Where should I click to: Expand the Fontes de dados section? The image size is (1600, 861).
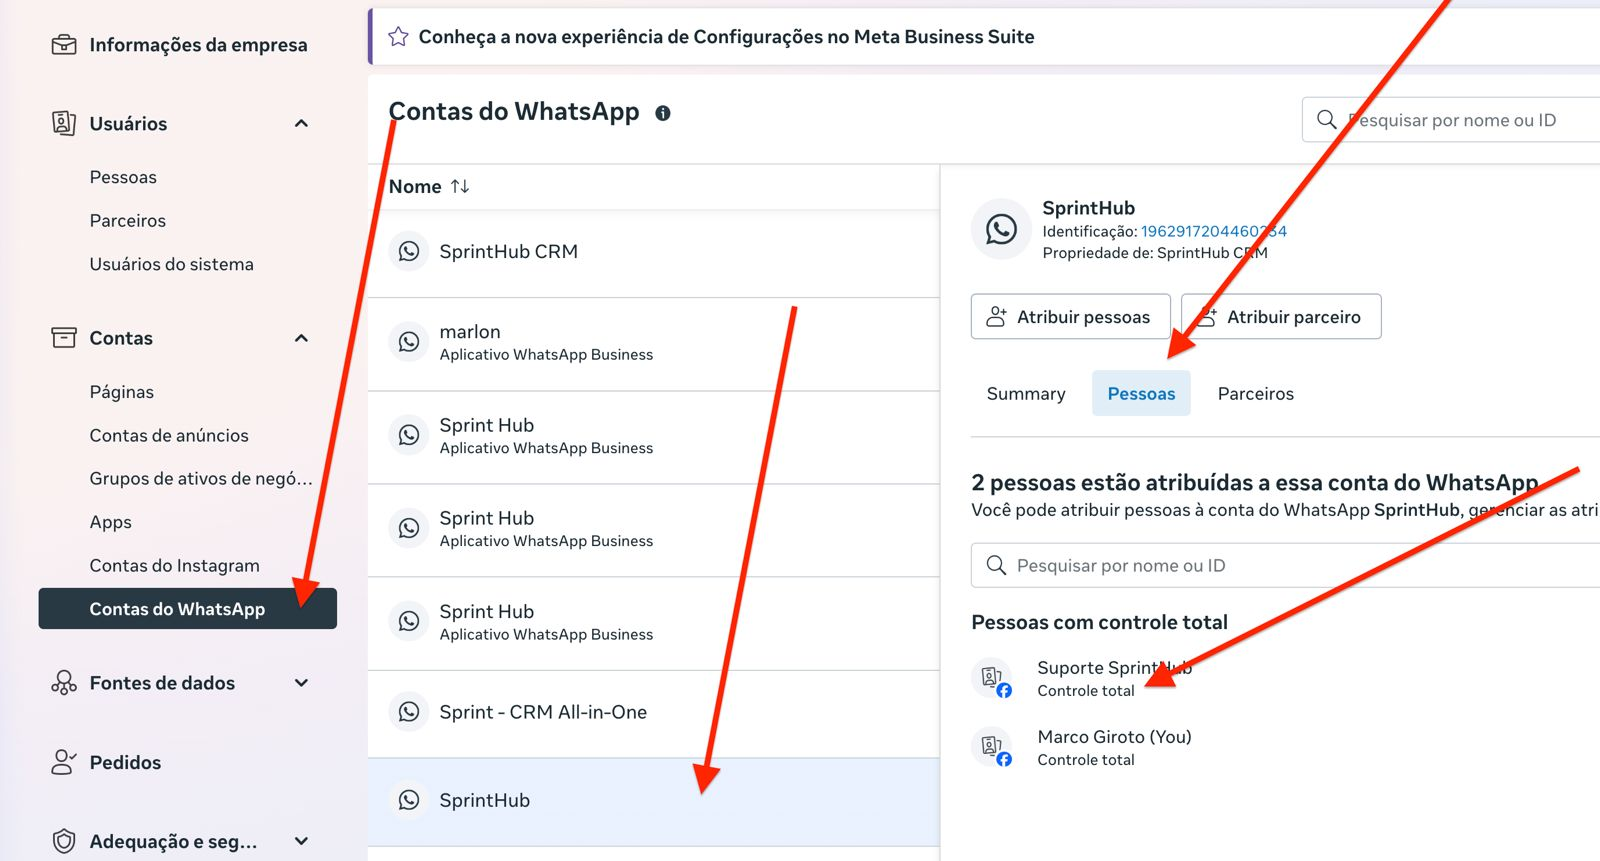301,683
